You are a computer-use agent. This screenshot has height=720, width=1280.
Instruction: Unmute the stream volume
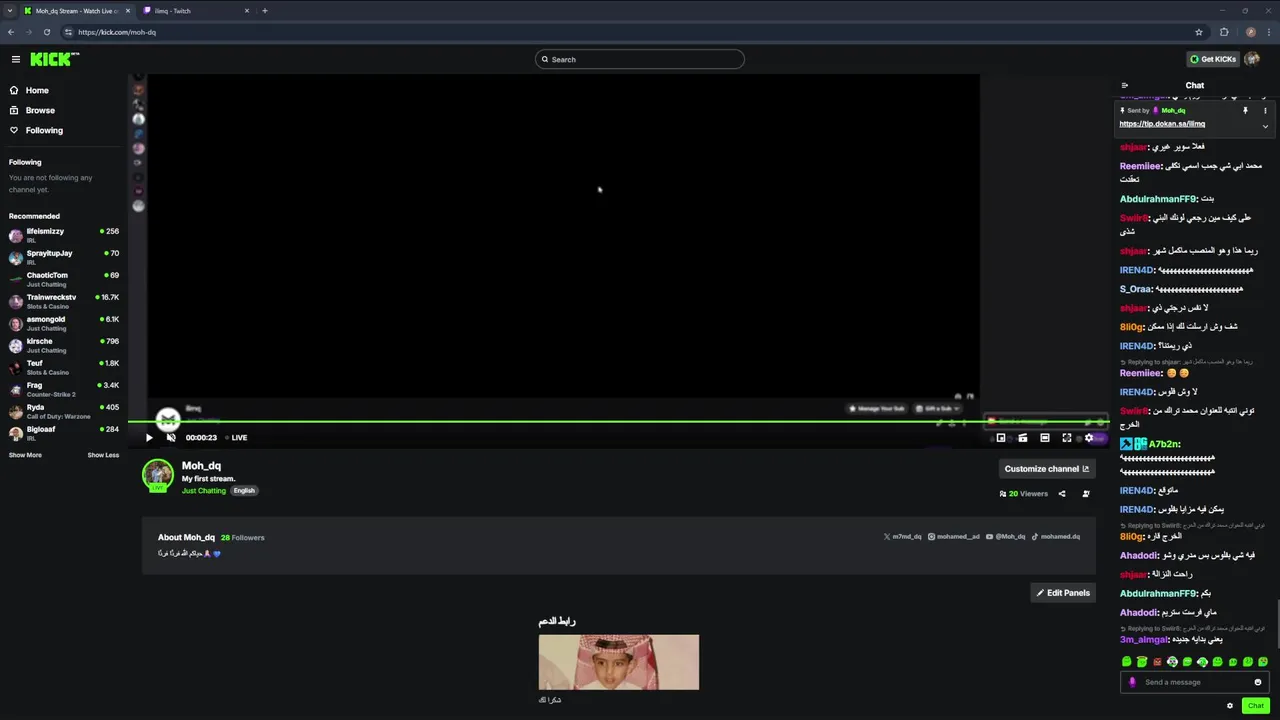(171, 437)
